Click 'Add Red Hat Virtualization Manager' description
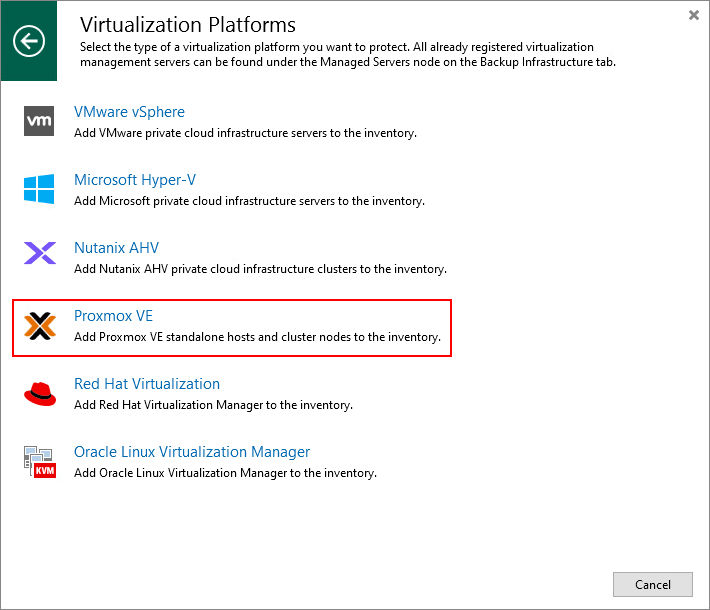Screen dimensions: 710x610 pos(213,405)
